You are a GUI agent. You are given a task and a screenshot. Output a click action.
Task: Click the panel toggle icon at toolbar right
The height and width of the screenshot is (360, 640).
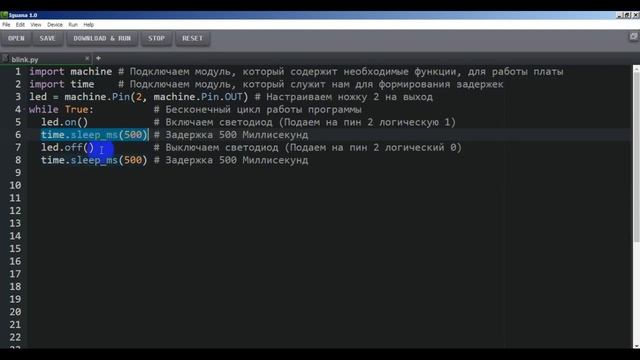(x=633, y=37)
